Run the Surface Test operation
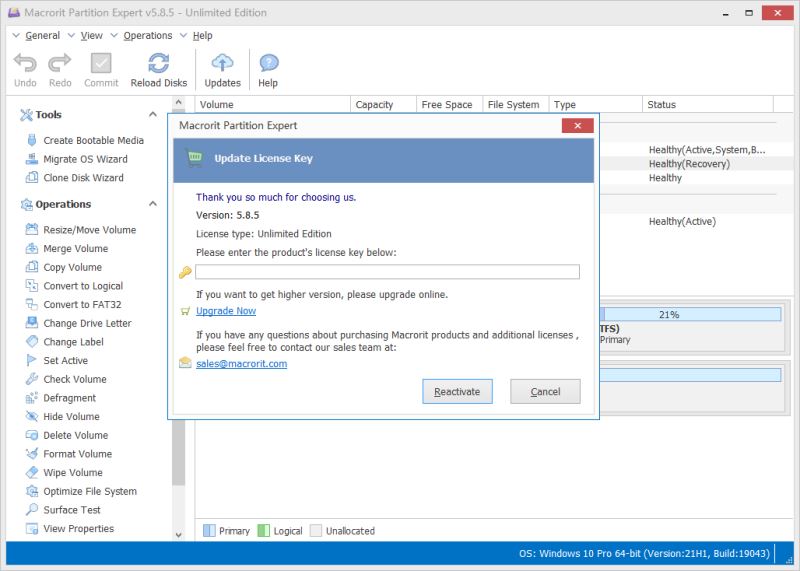This screenshot has width=800, height=571. click(72, 510)
